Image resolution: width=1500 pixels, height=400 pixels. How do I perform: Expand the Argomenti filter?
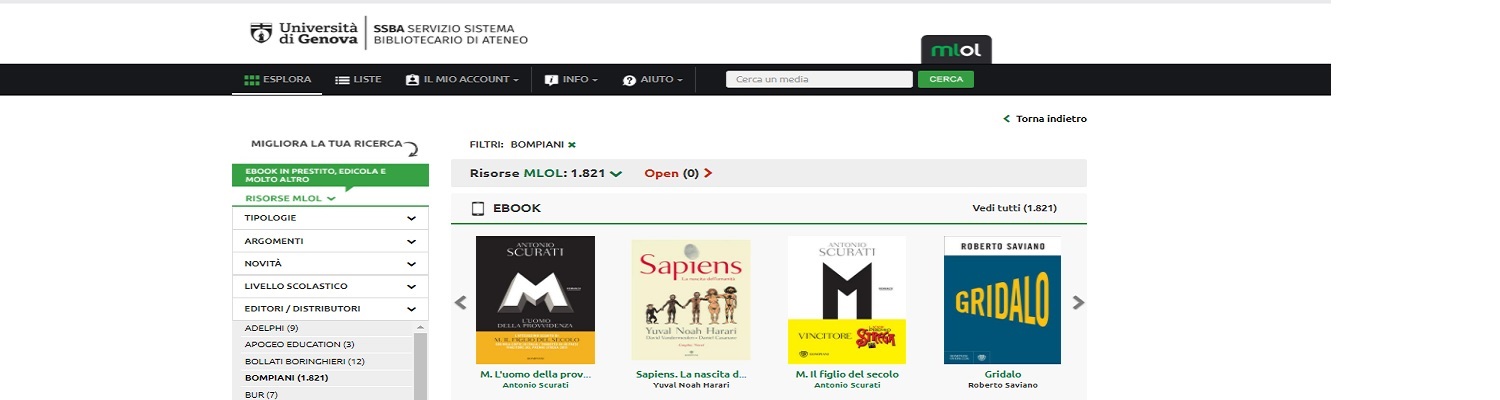pos(330,241)
